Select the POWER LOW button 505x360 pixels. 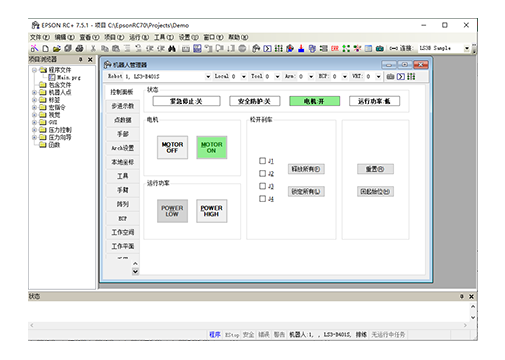[x=172, y=211]
